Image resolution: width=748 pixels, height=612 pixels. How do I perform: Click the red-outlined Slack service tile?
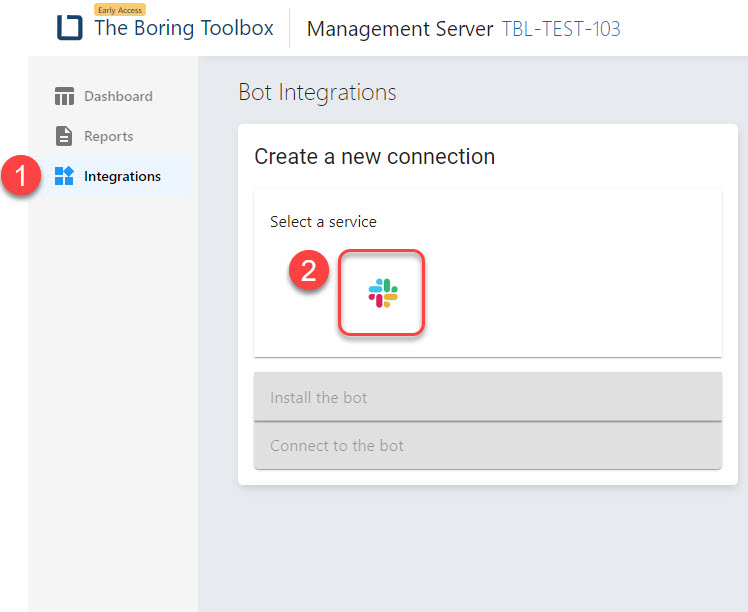point(382,292)
